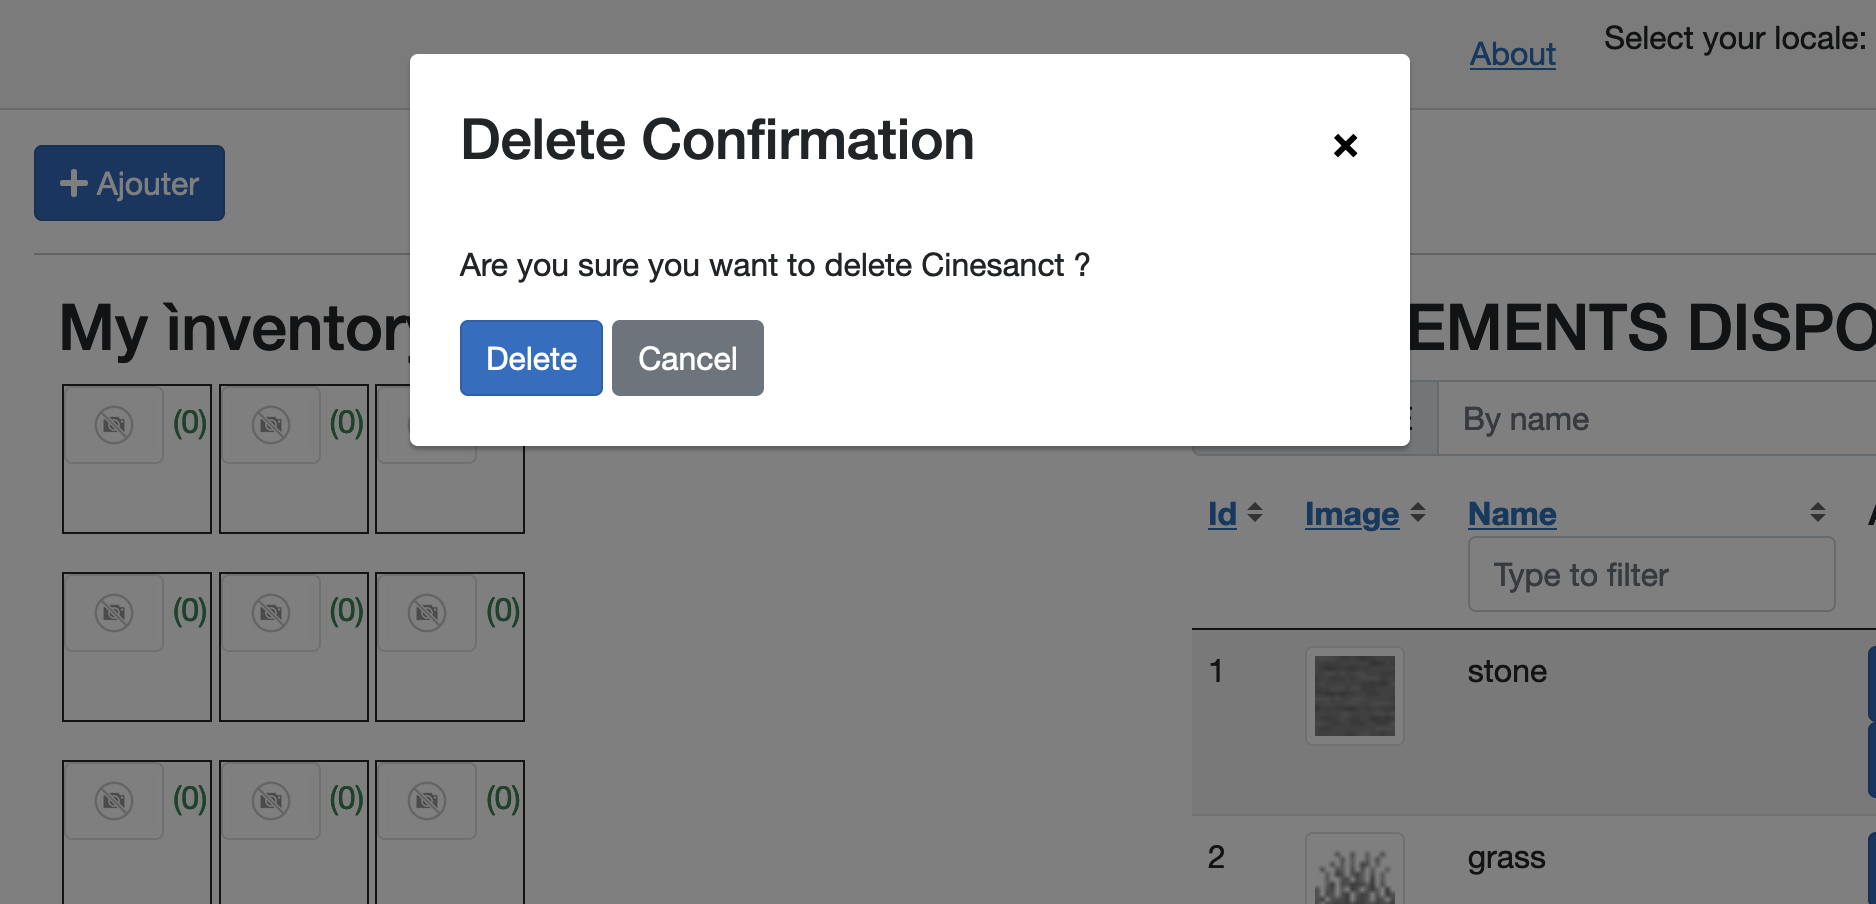Screen dimensions: 1876x904
Task: Sort table by Id column arrows
Action: click(1255, 513)
